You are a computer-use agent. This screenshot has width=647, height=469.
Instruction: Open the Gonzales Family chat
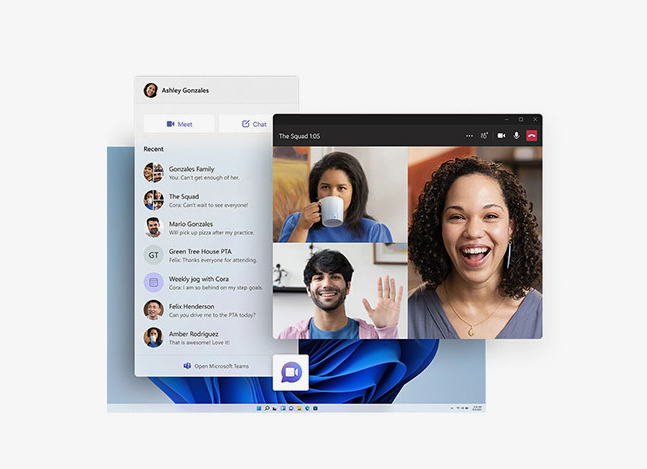(x=204, y=173)
